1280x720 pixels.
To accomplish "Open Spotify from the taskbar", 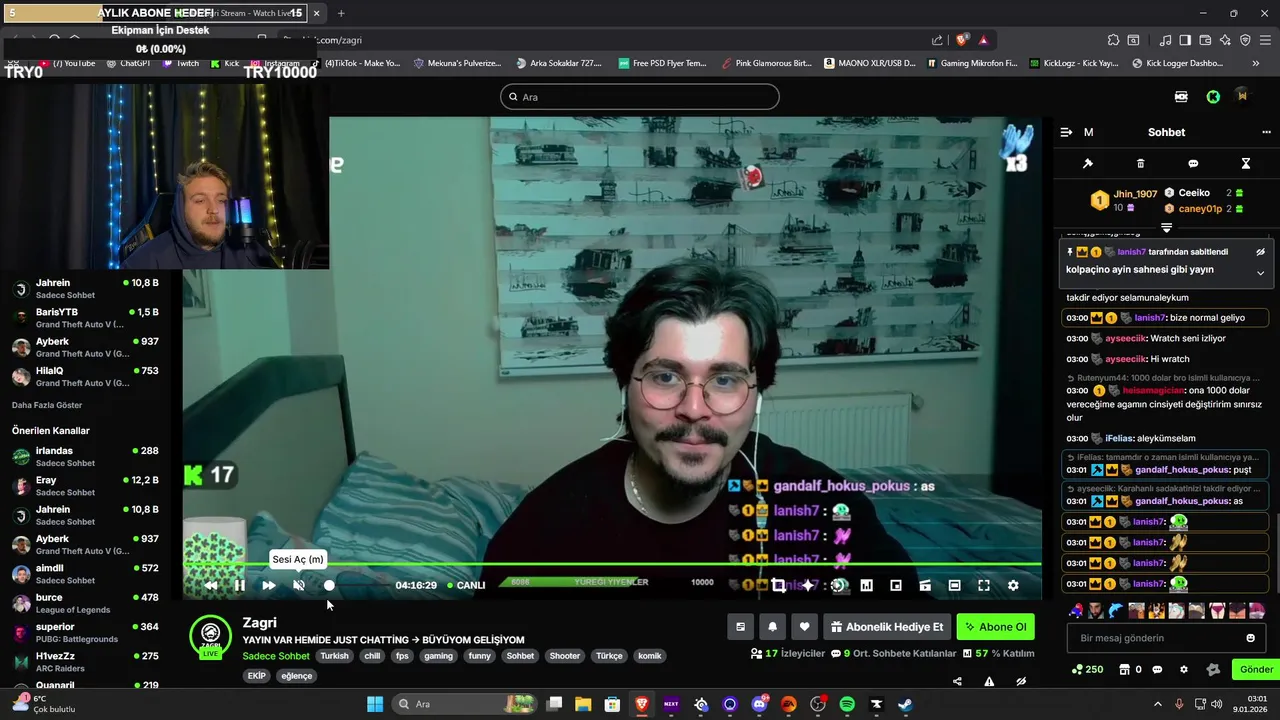I will (847, 704).
